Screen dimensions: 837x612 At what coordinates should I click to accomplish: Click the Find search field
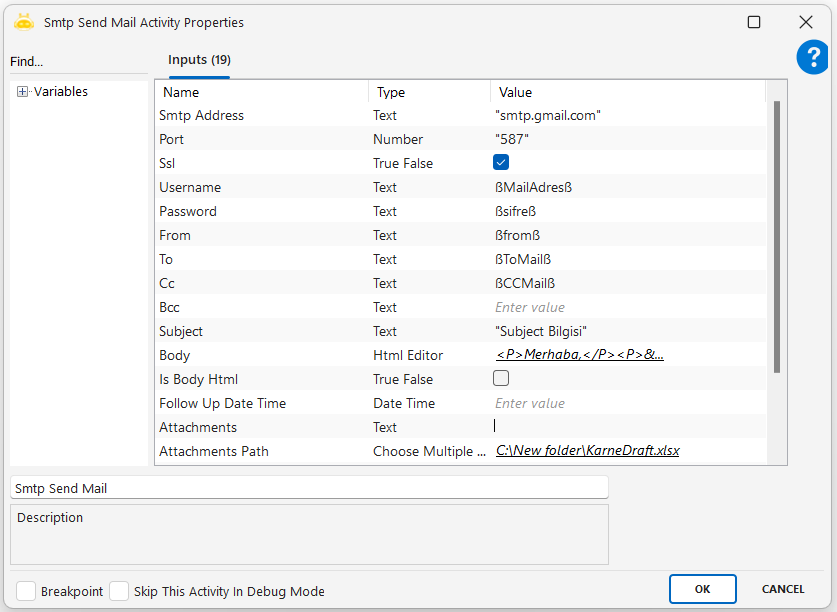tap(78, 62)
